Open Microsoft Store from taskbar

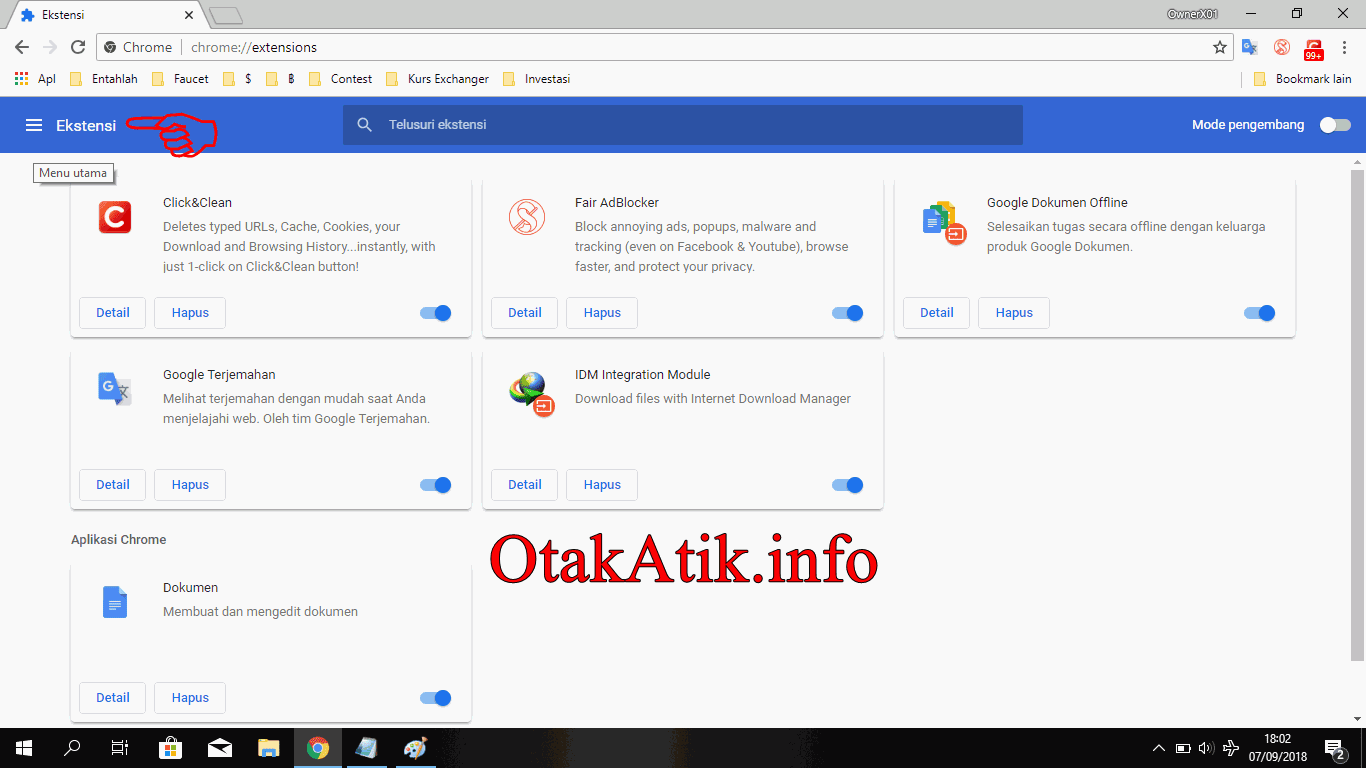(171, 748)
